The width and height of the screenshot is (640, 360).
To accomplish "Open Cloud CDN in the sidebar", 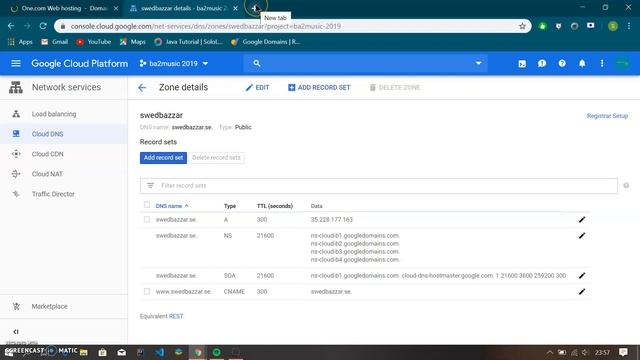I will 47,154.
